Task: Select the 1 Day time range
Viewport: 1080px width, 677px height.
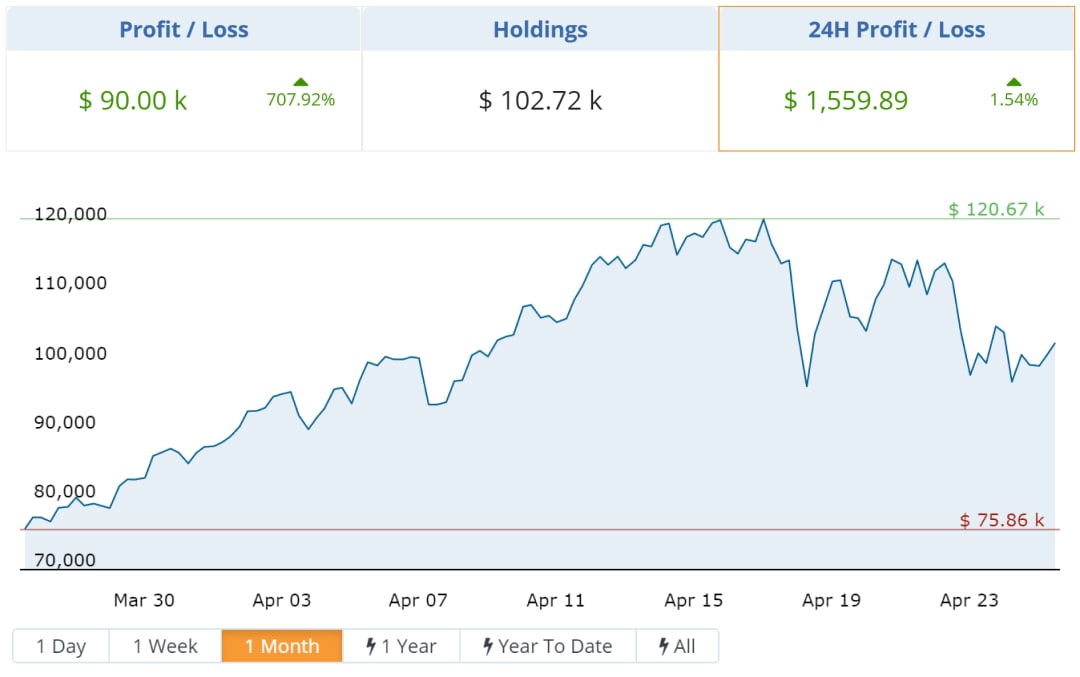Action: (61, 646)
